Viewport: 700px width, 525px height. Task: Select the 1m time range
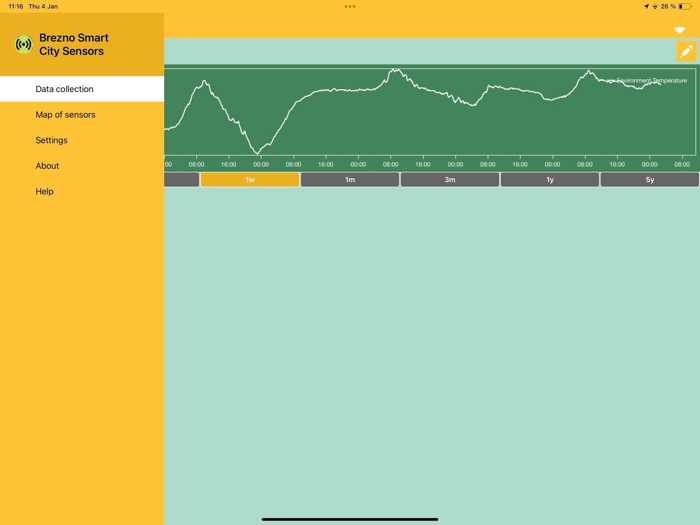[x=350, y=179]
